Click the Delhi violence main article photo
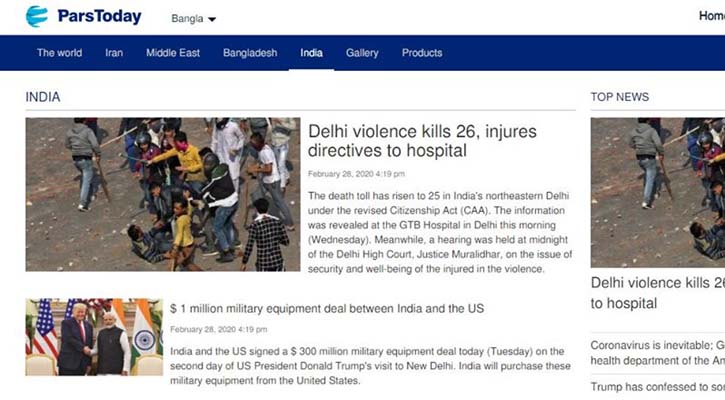Screen dimensions: 725x400 [x=163, y=194]
